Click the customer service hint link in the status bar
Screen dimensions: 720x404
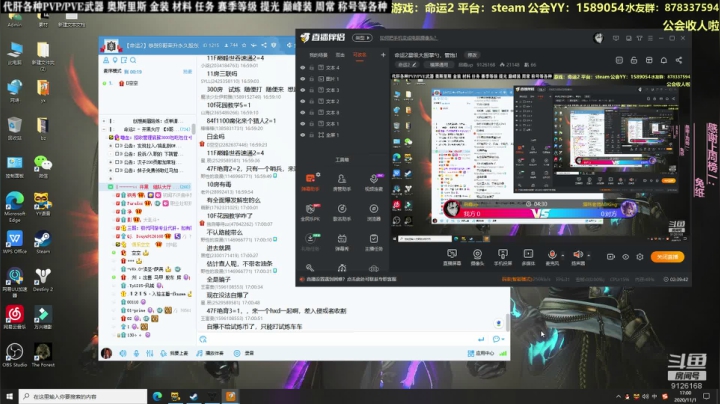click(x=351, y=279)
